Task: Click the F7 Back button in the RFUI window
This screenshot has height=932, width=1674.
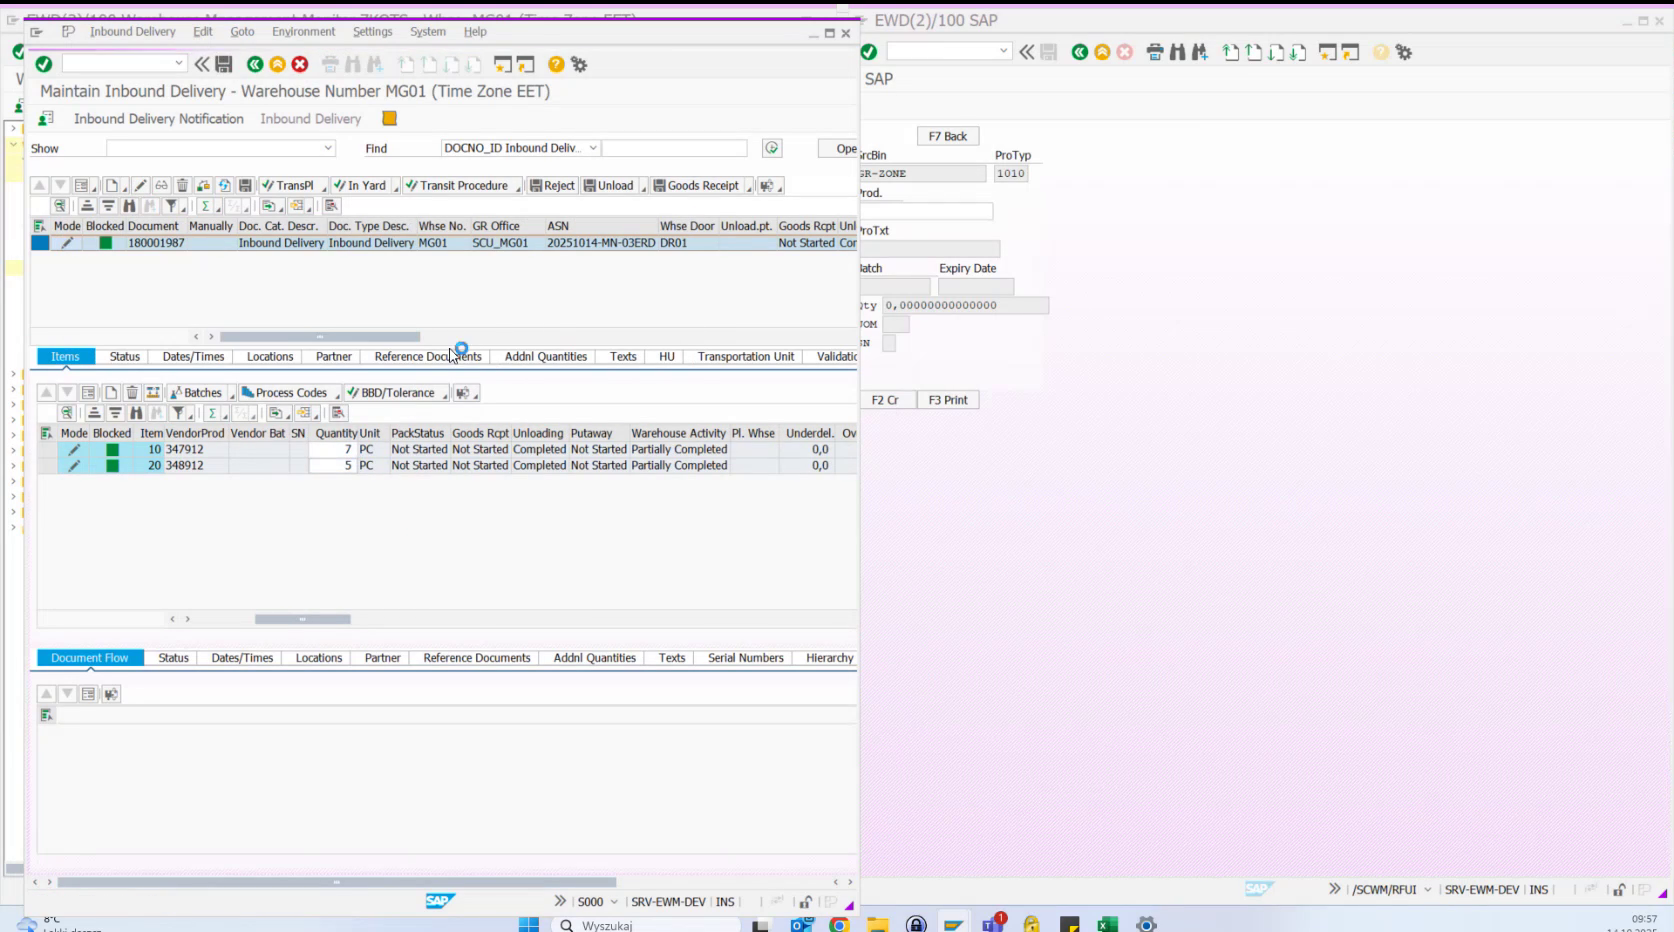Action: pyautogui.click(x=947, y=135)
